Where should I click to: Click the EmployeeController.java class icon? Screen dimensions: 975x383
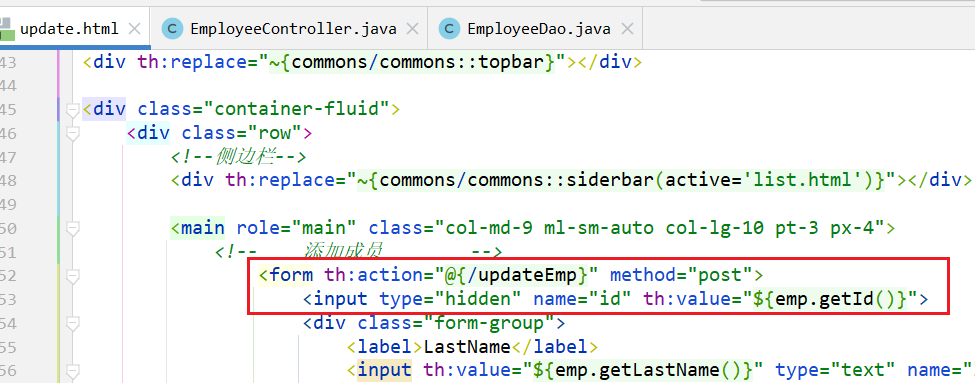tap(172, 29)
